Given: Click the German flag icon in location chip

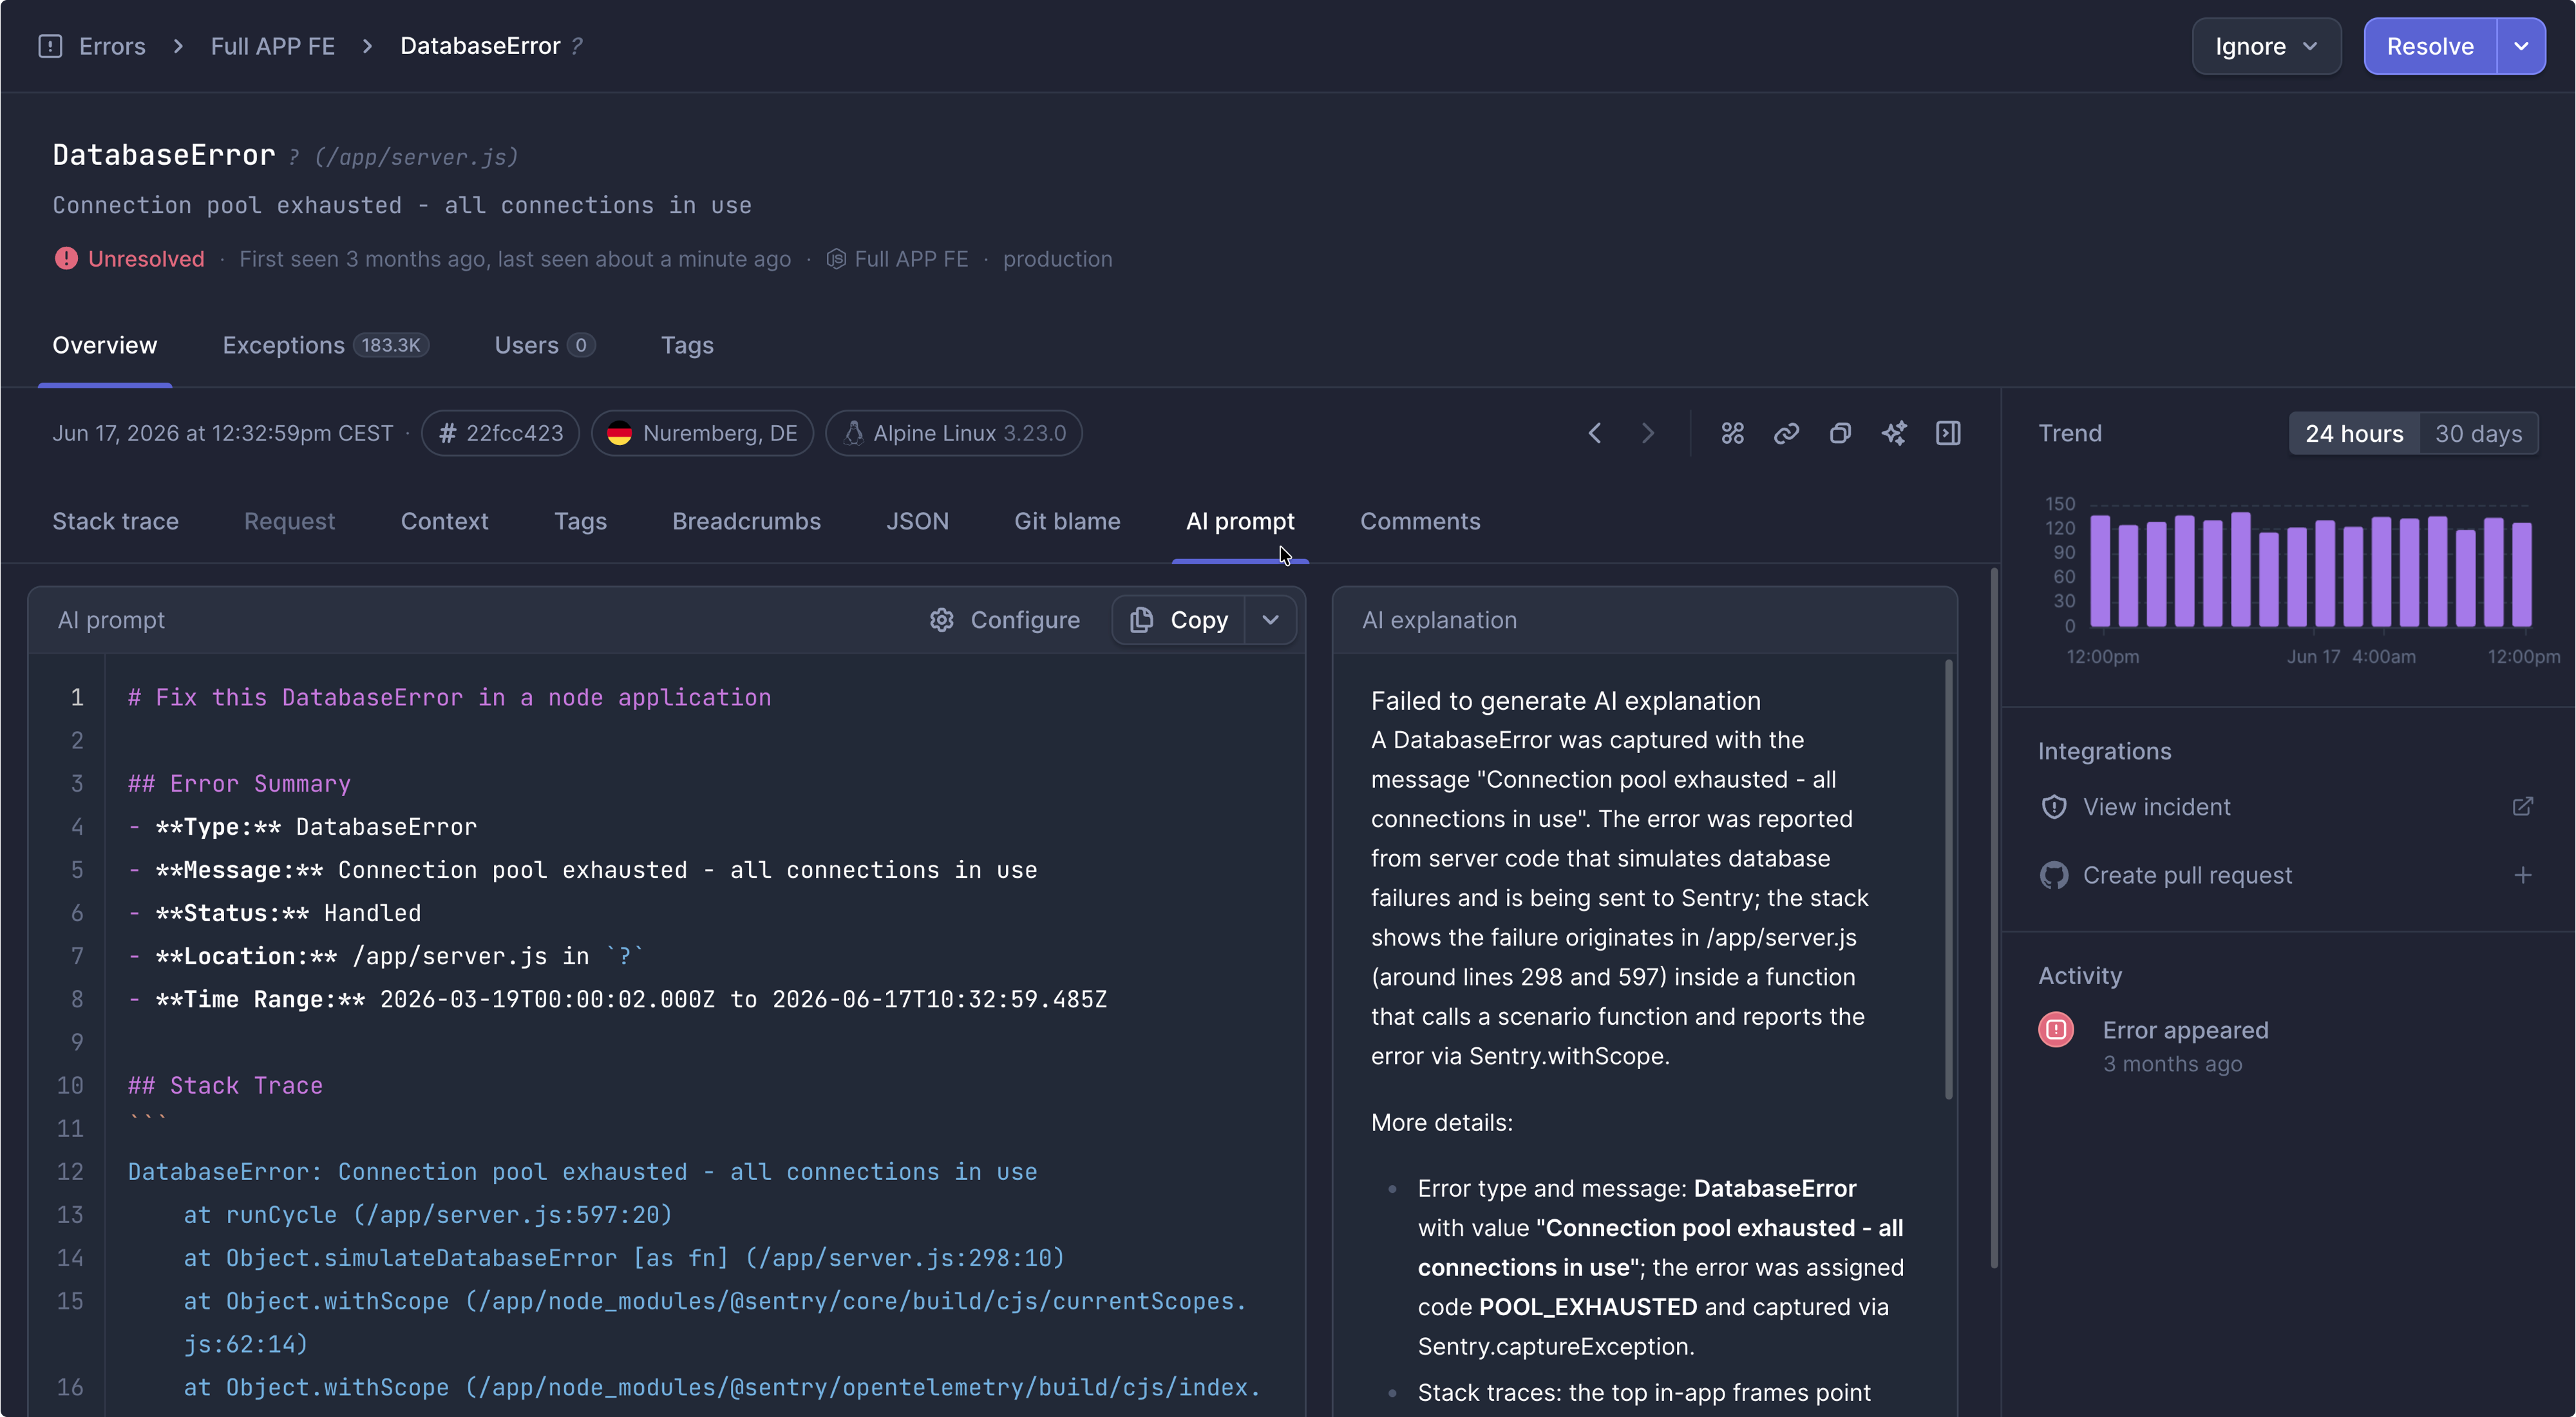Looking at the screenshot, I should pyautogui.click(x=619, y=433).
